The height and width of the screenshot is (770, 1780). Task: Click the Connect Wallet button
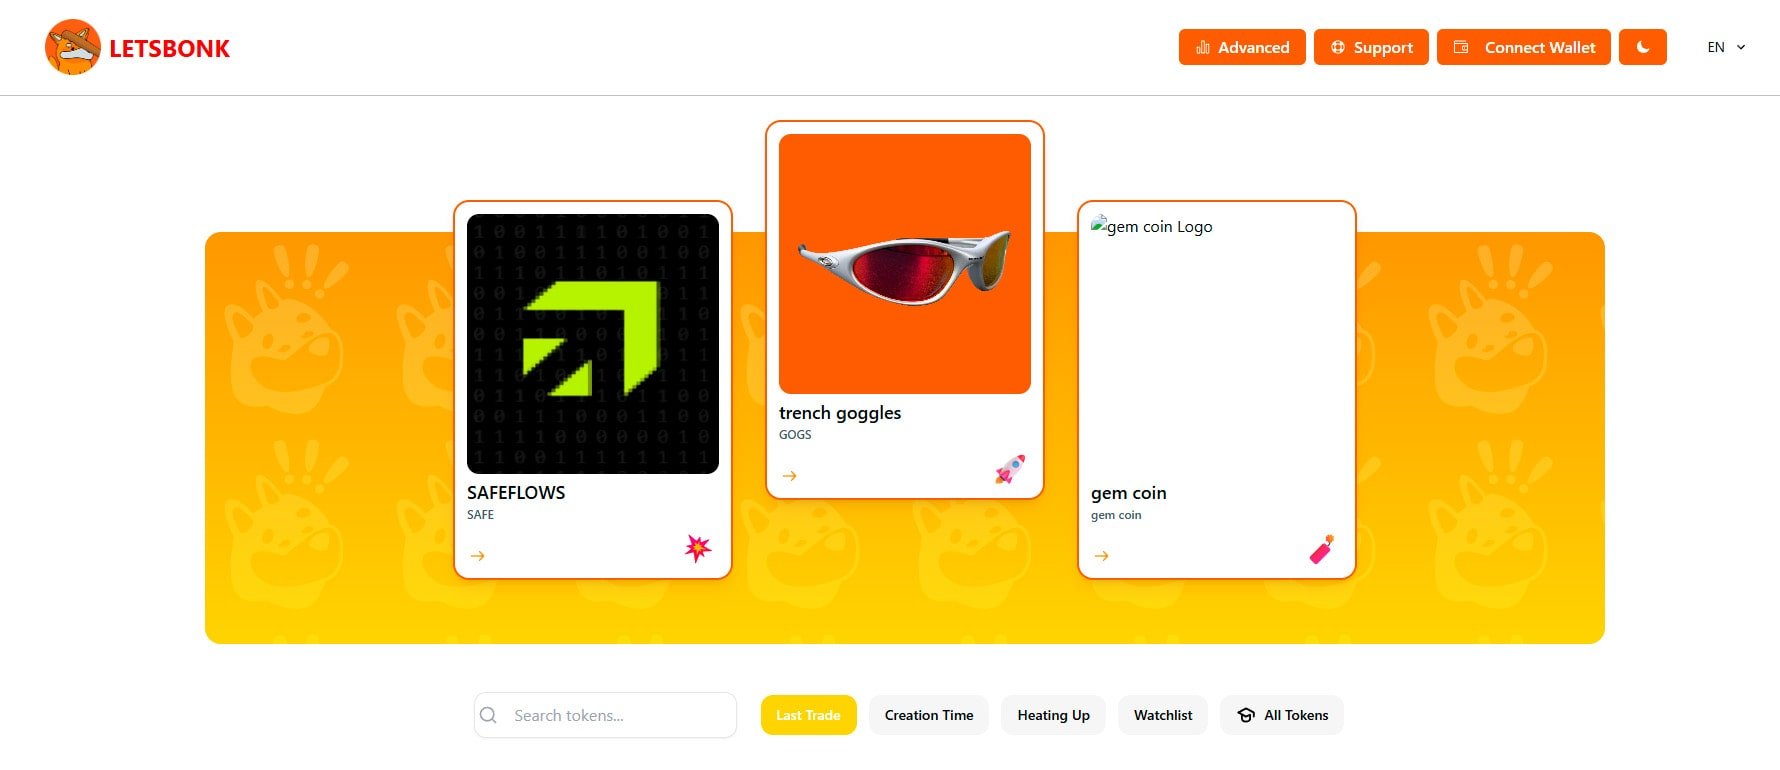pos(1524,47)
